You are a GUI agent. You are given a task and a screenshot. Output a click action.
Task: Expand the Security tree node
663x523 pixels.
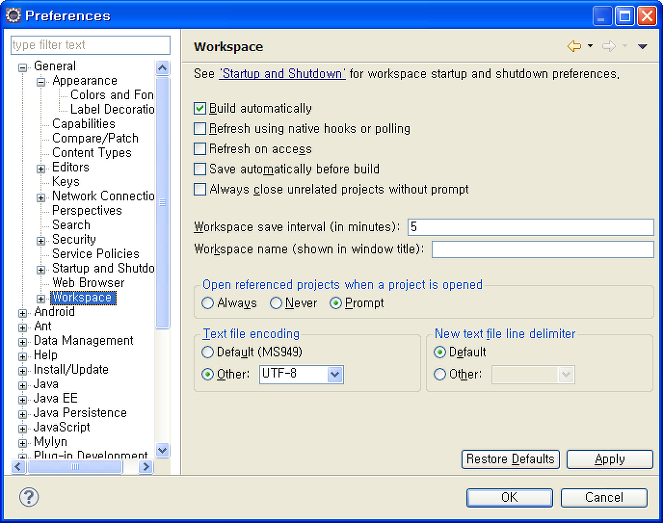pos(41,241)
